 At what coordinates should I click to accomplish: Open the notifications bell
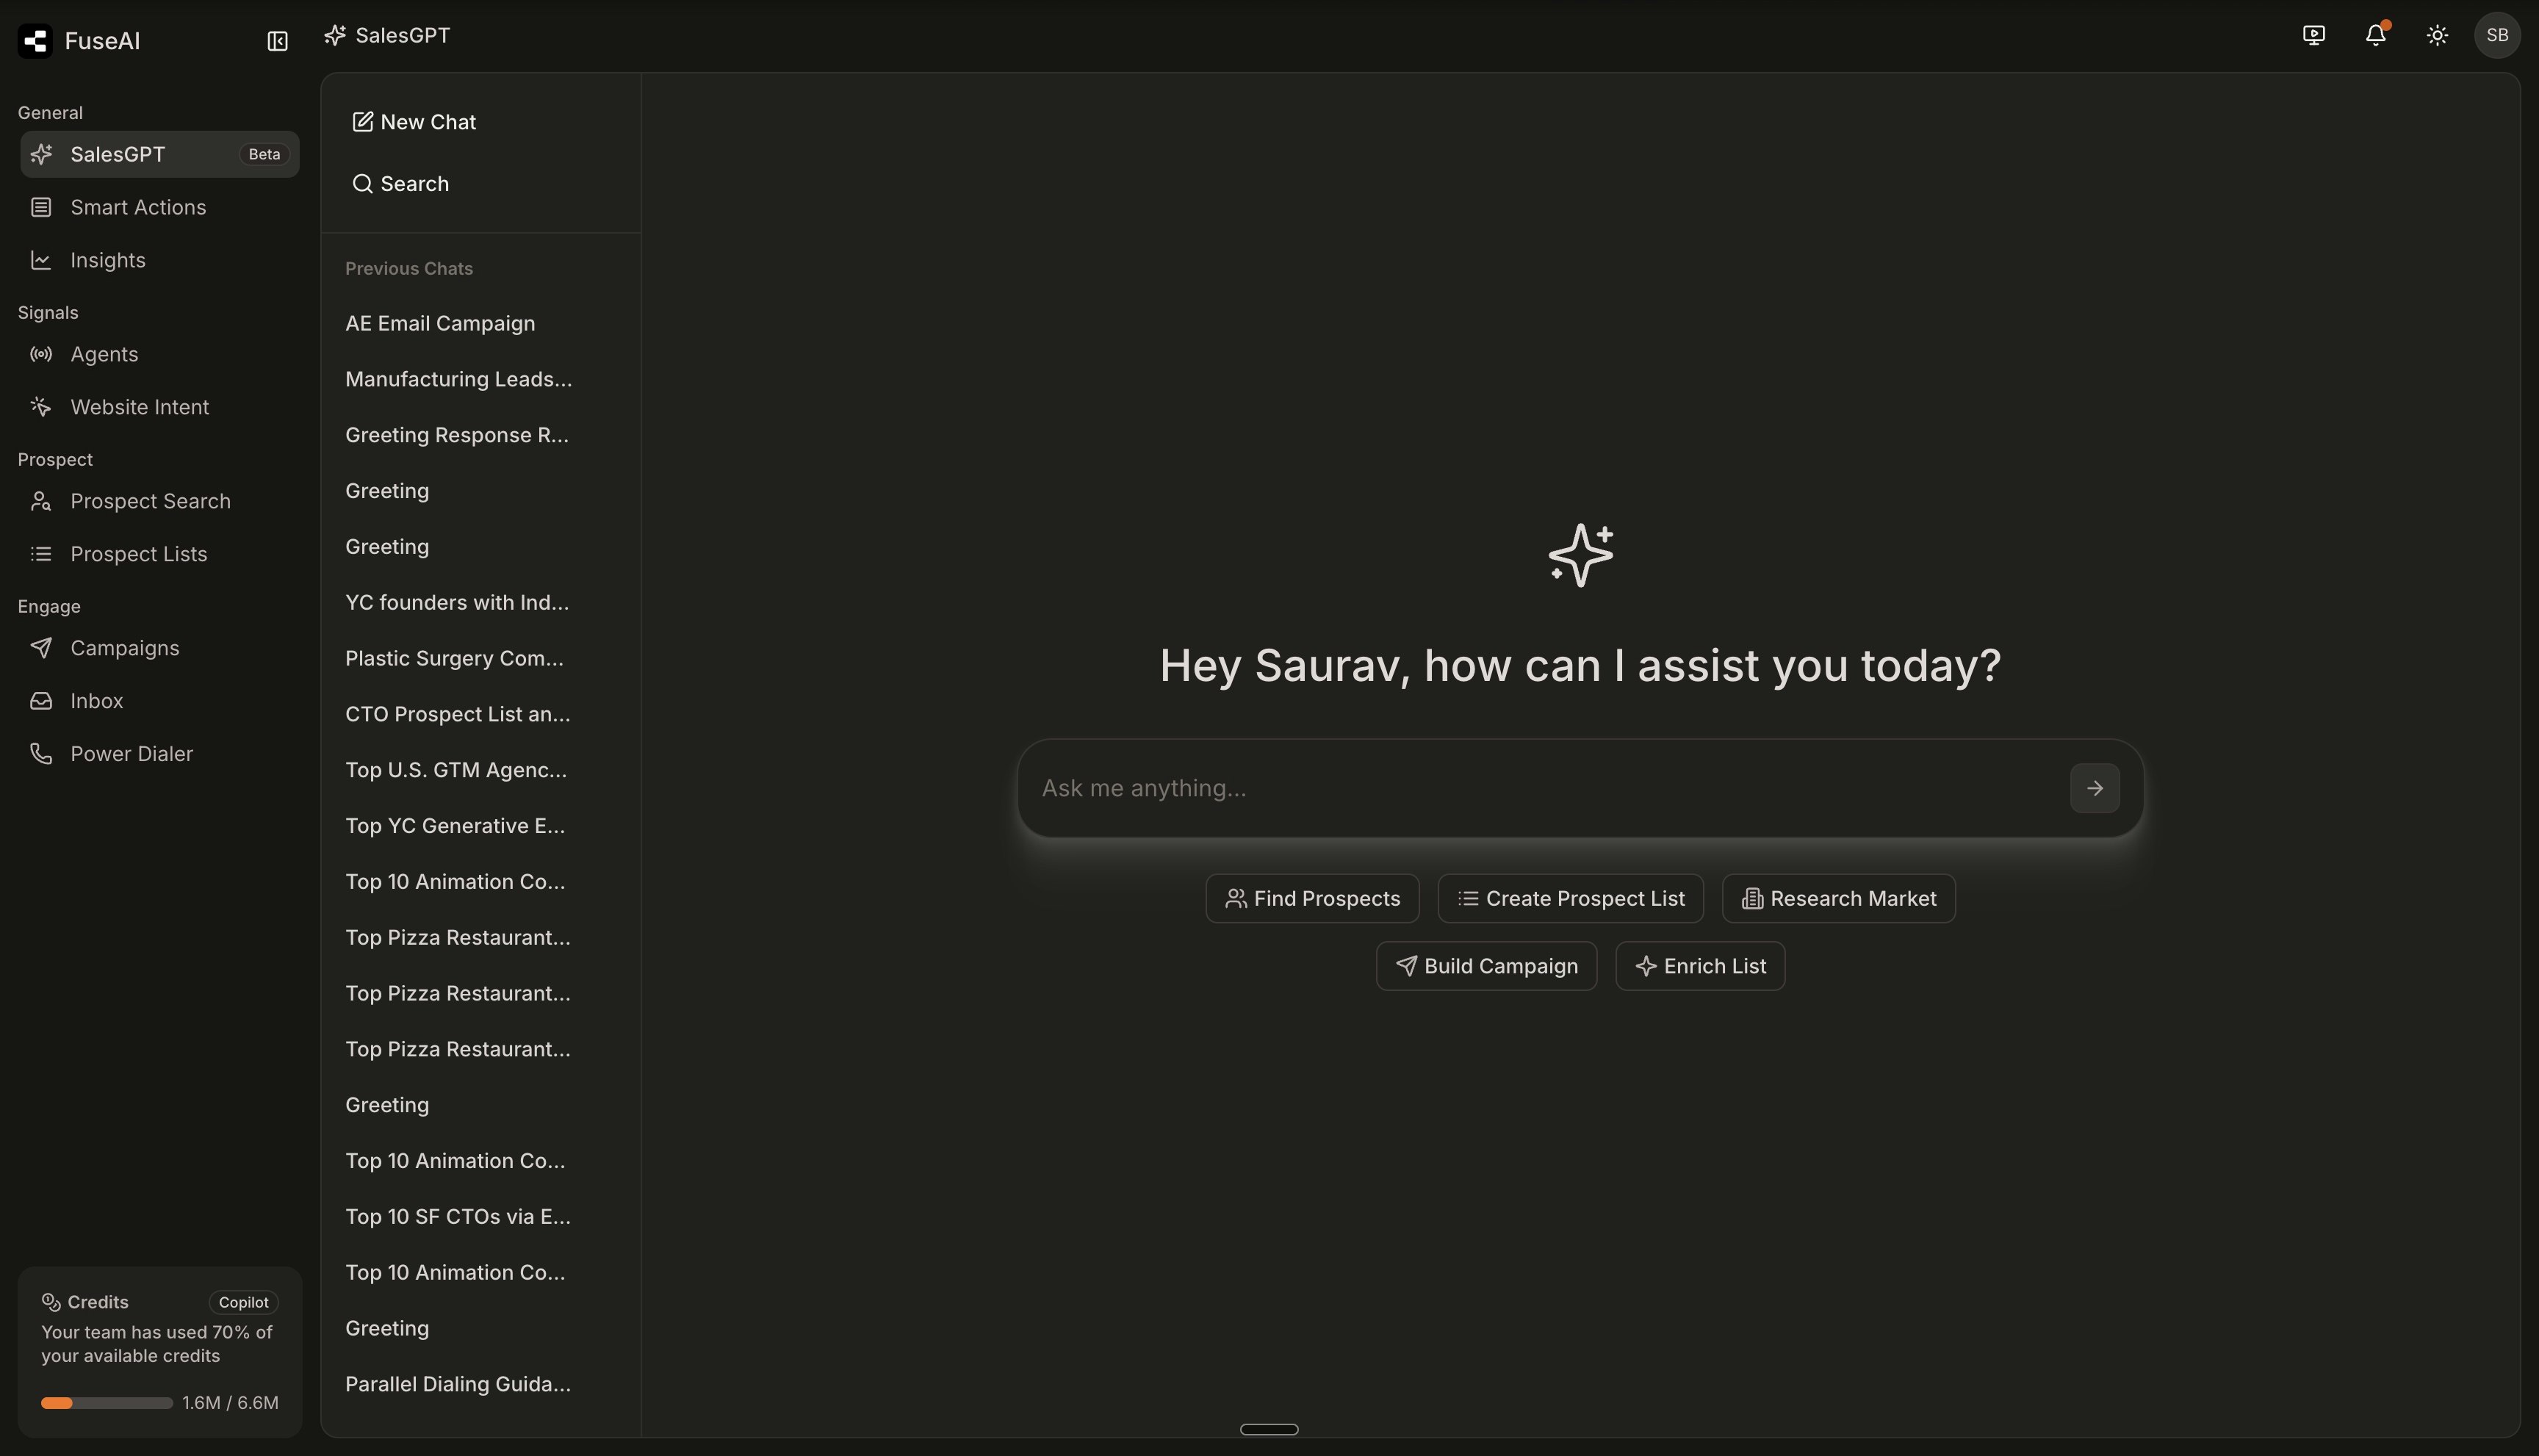(x=2375, y=35)
